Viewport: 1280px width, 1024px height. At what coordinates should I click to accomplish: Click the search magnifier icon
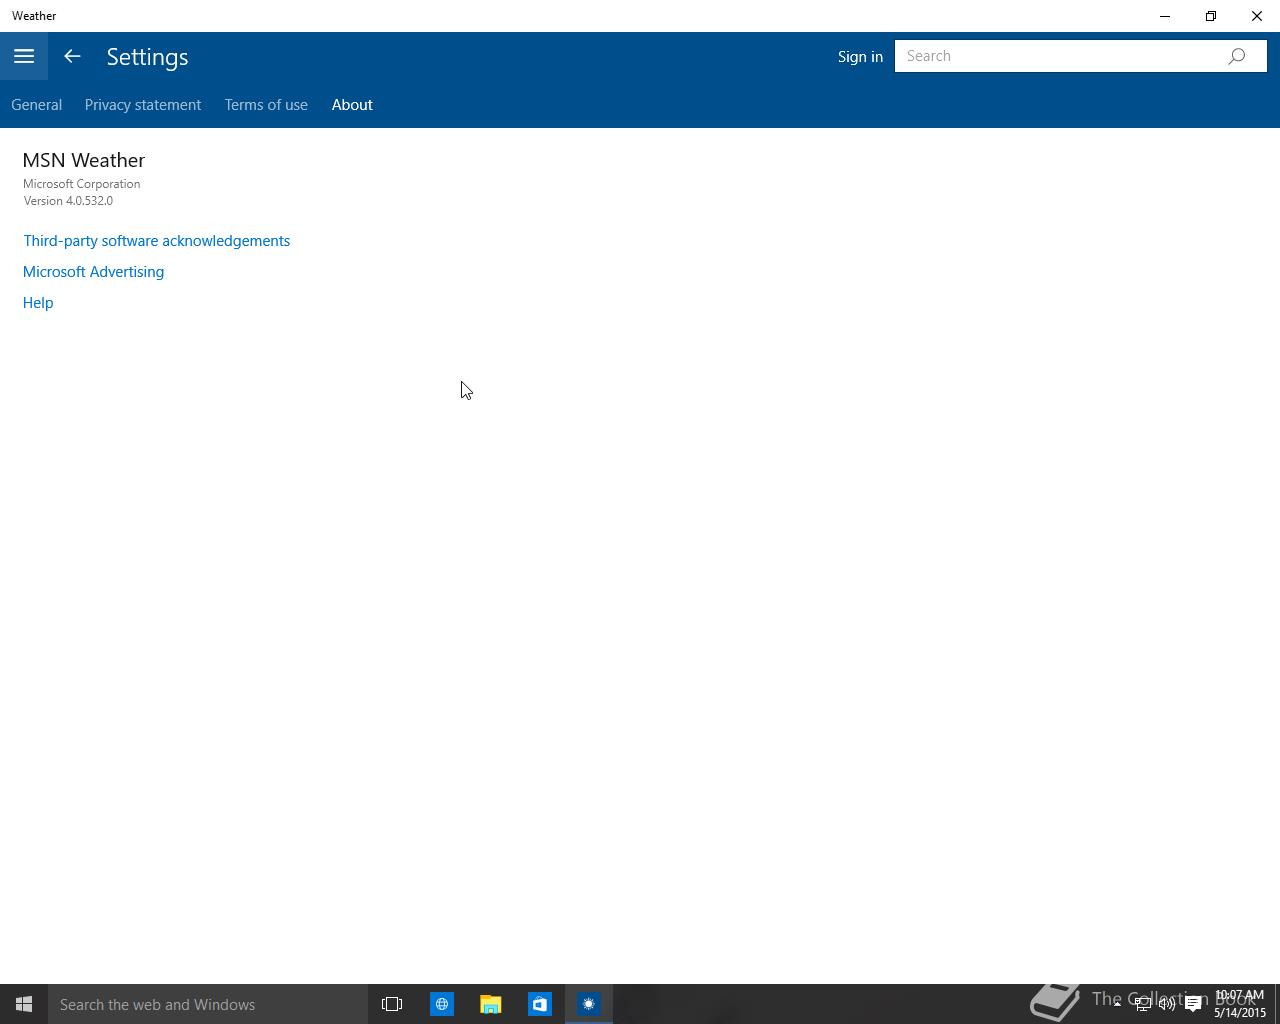click(x=1237, y=56)
